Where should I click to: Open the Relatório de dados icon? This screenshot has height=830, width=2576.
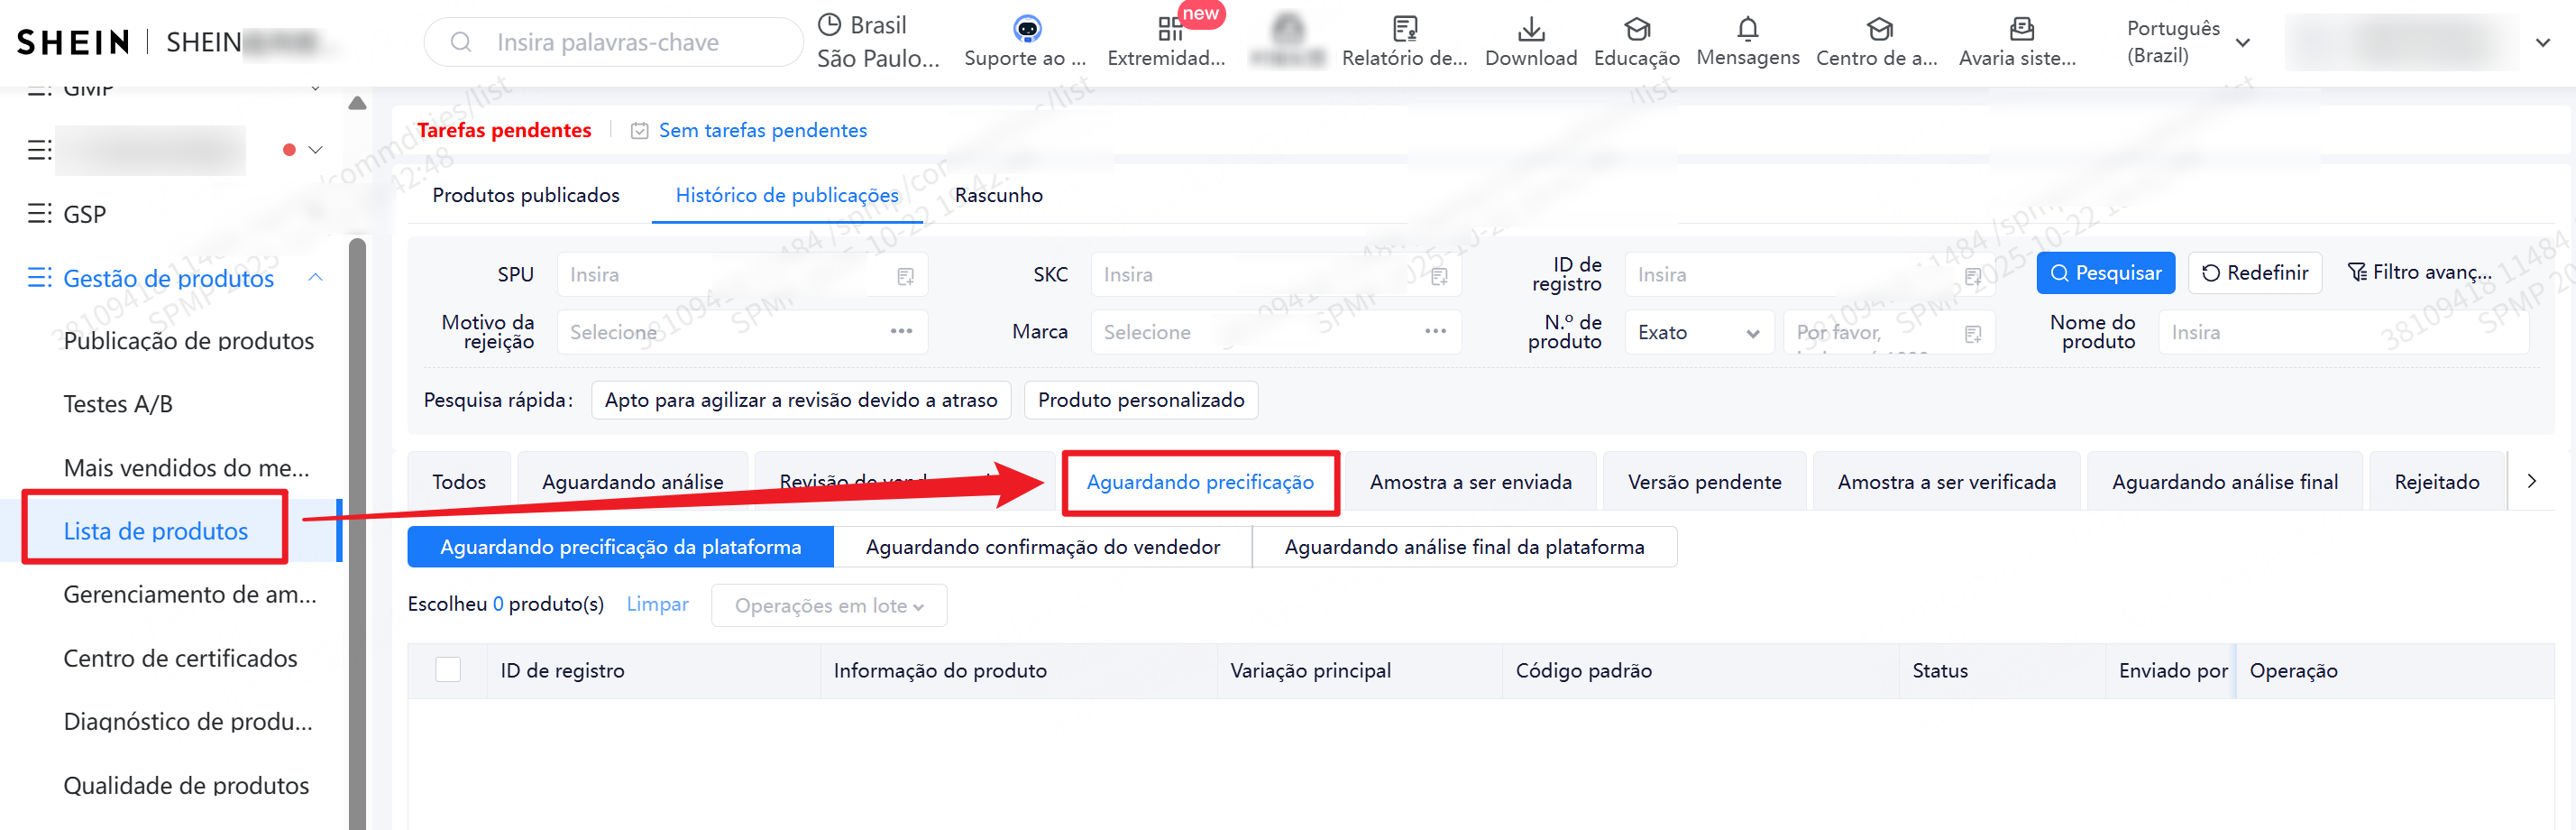point(1405,30)
